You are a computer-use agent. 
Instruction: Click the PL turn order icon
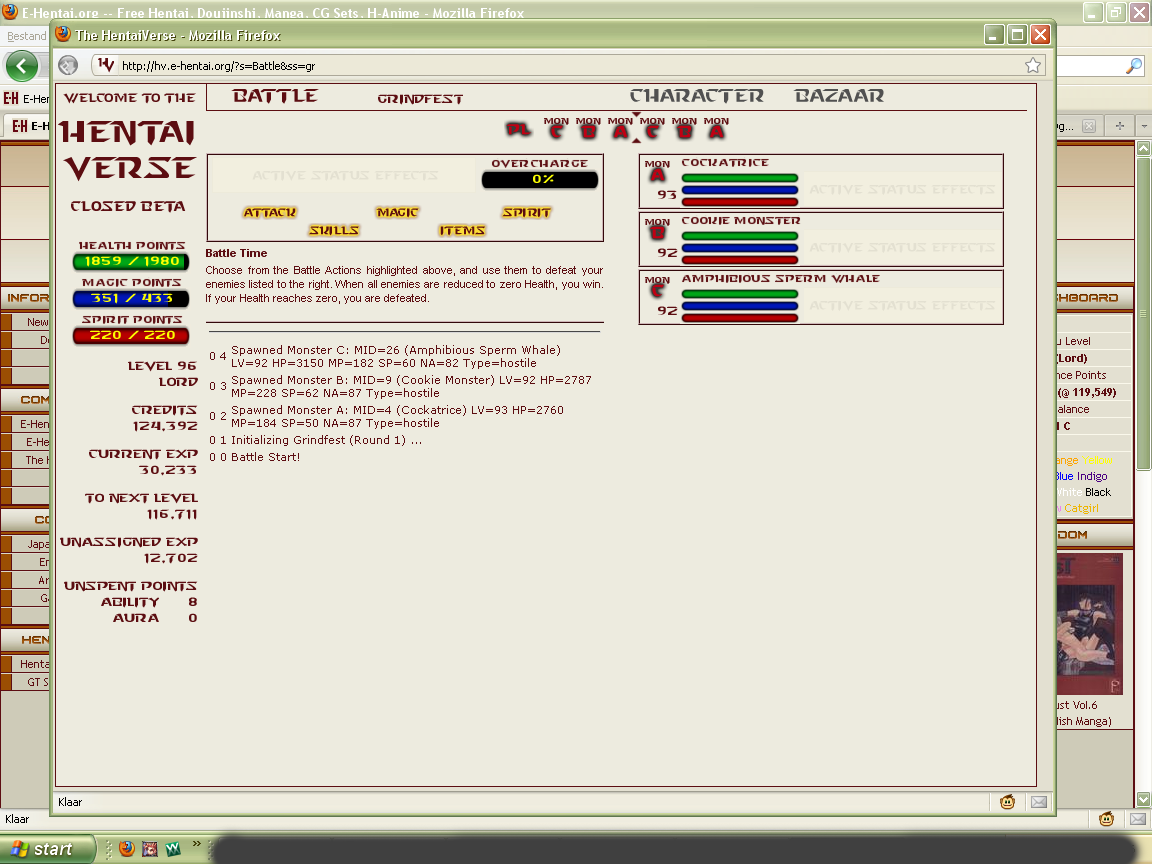click(518, 130)
